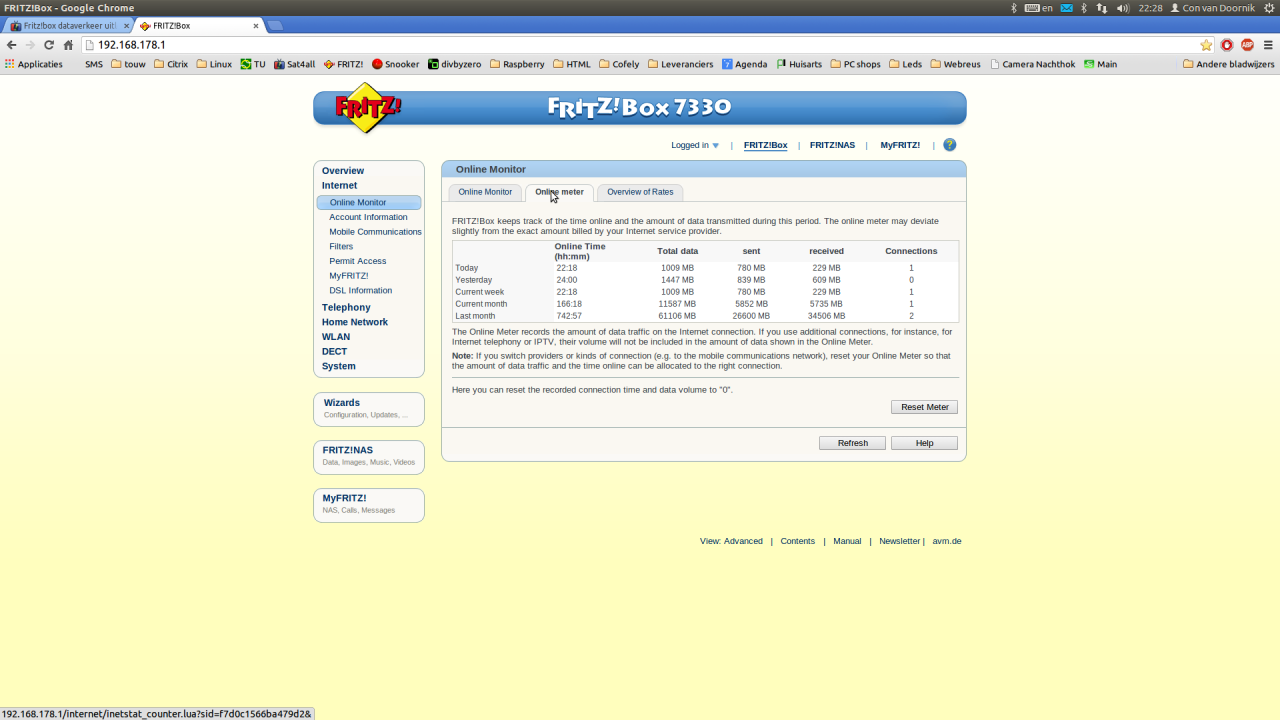1280x720 pixels.
Task: Click the FRITZ! logo in the header
Action: [x=367, y=108]
